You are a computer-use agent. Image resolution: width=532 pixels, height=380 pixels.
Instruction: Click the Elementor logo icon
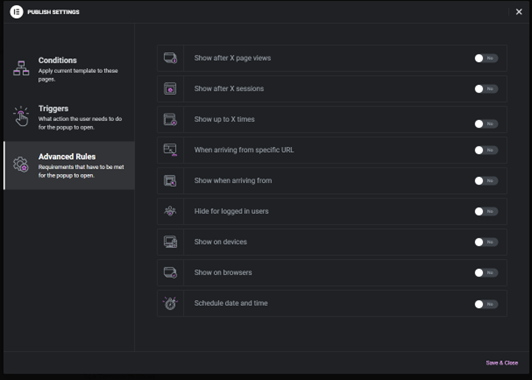click(x=16, y=12)
